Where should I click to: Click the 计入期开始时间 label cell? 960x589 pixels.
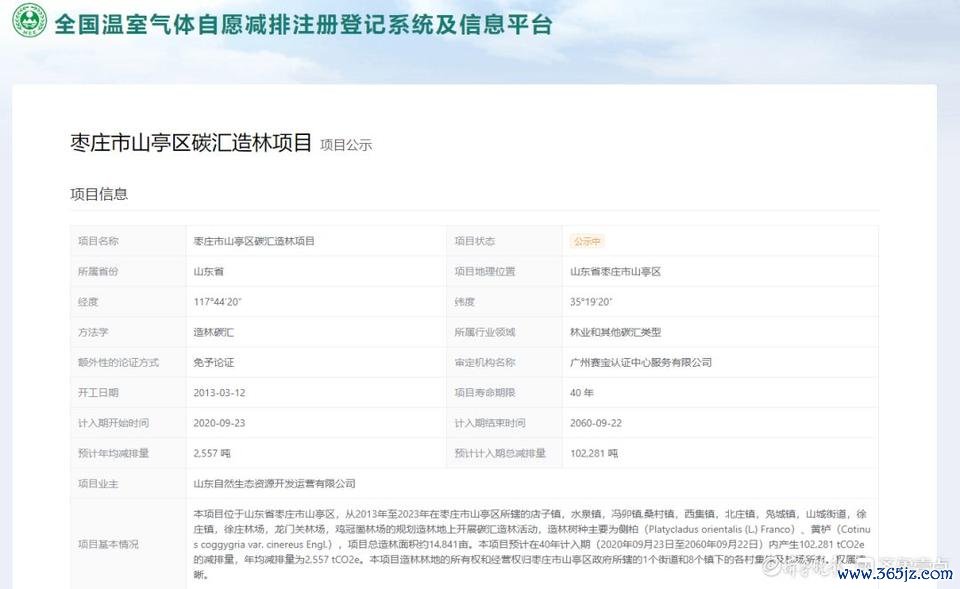coord(128,422)
